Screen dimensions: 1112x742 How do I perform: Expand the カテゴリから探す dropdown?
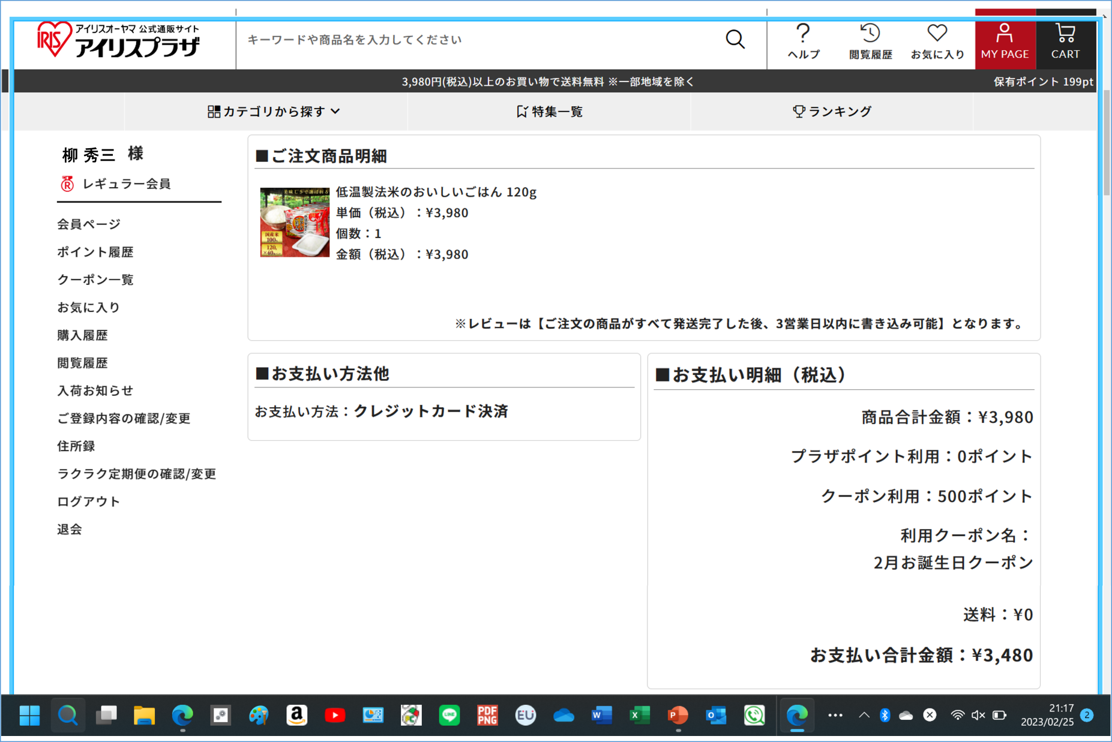click(x=274, y=112)
